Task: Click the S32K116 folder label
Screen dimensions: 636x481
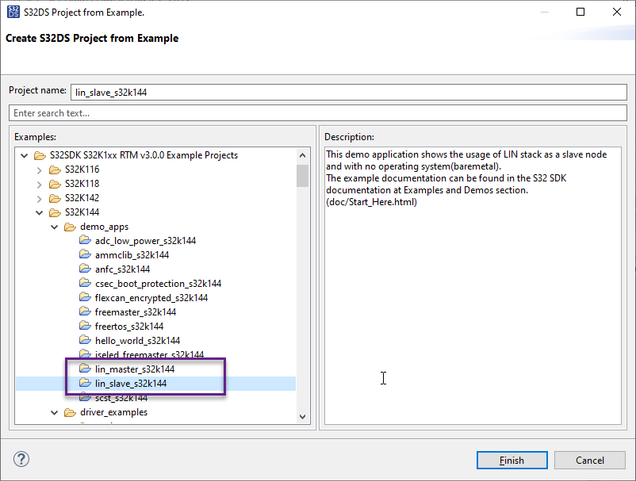Action: [x=82, y=170]
